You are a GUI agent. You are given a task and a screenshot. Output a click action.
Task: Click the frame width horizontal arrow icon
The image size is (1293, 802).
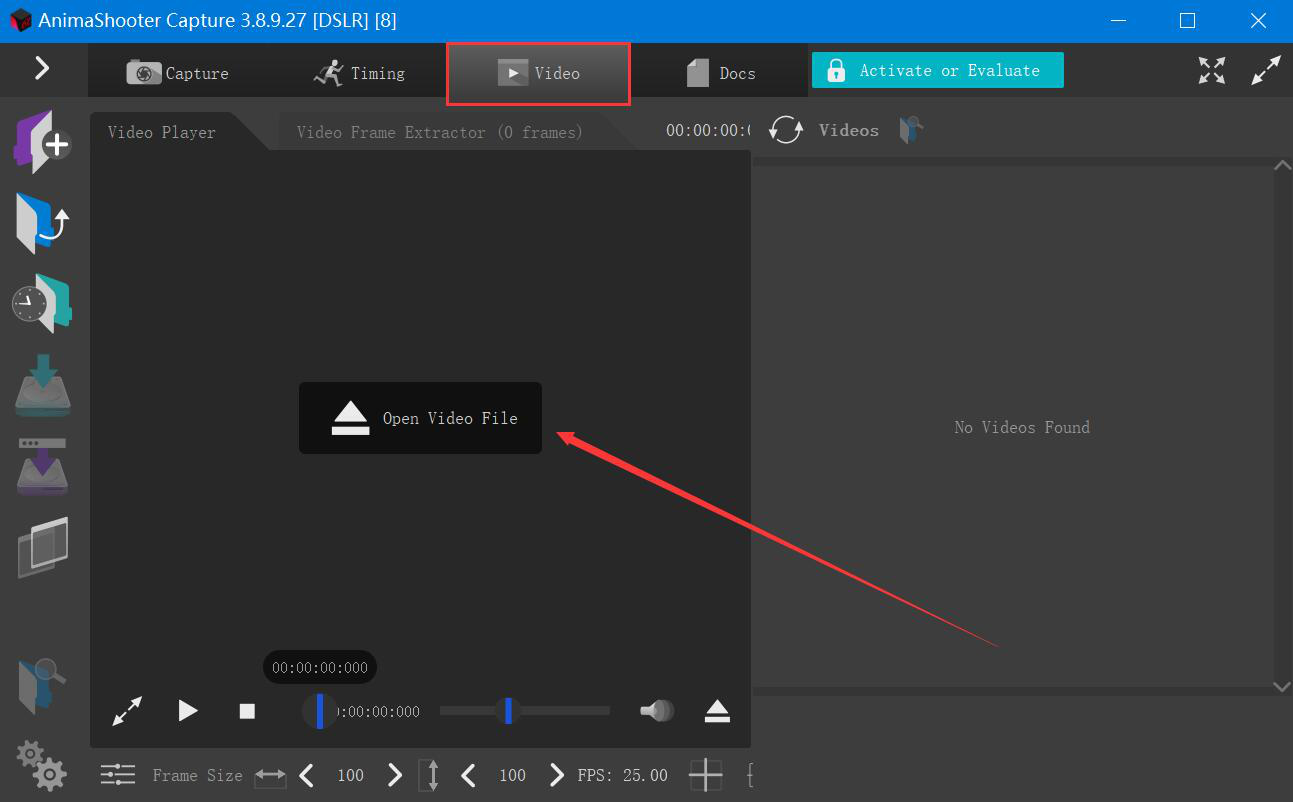[x=270, y=775]
